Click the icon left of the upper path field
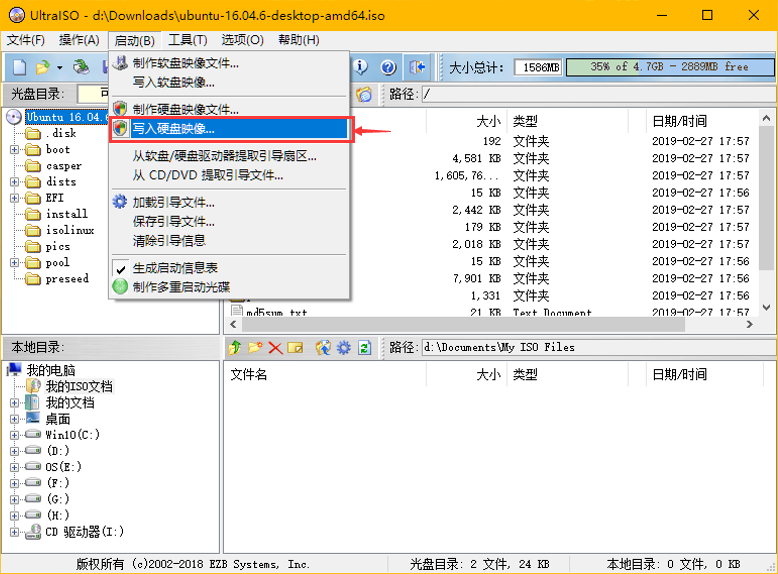This screenshot has width=778, height=574. pos(364,94)
